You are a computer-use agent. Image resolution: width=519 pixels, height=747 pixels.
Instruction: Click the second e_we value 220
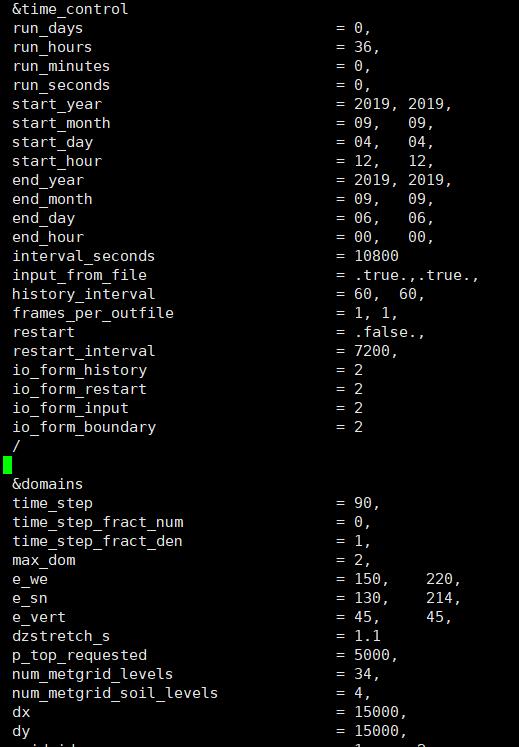[439, 579]
